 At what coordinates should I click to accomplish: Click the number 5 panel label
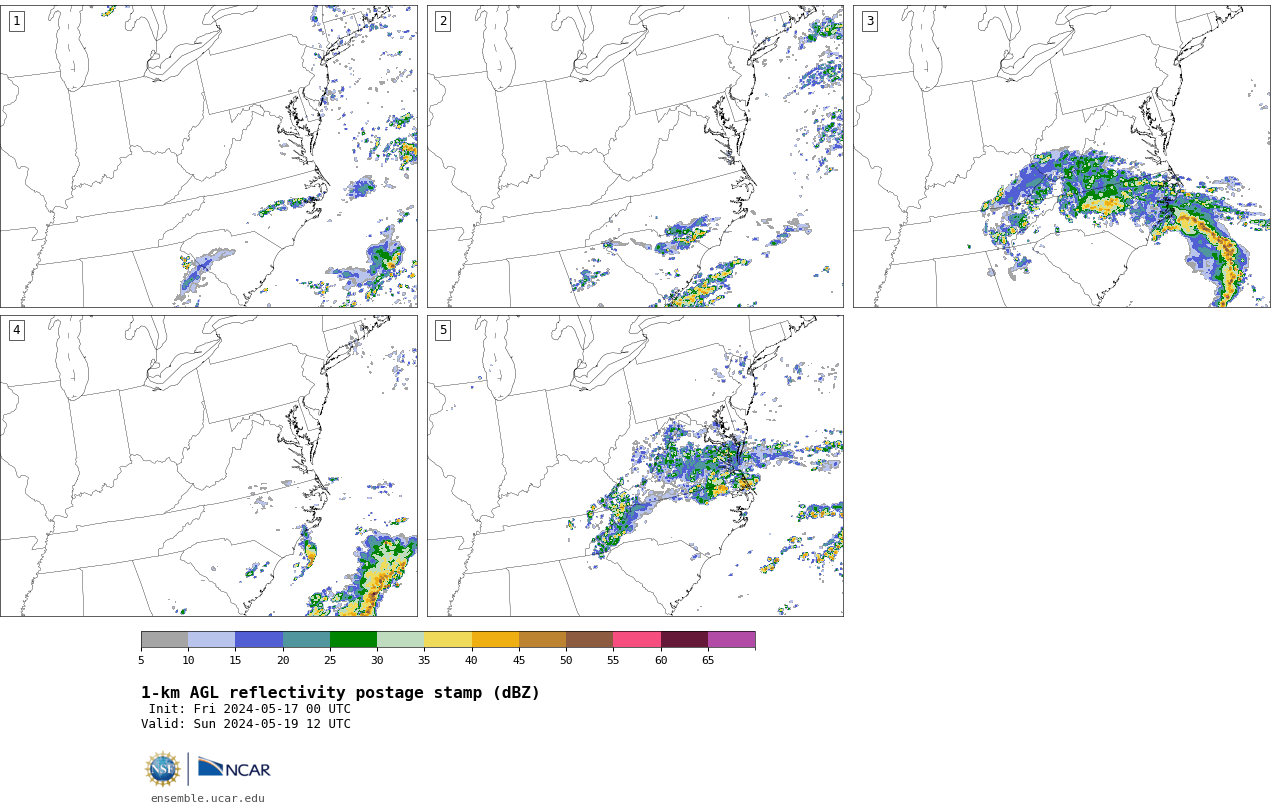pos(443,330)
